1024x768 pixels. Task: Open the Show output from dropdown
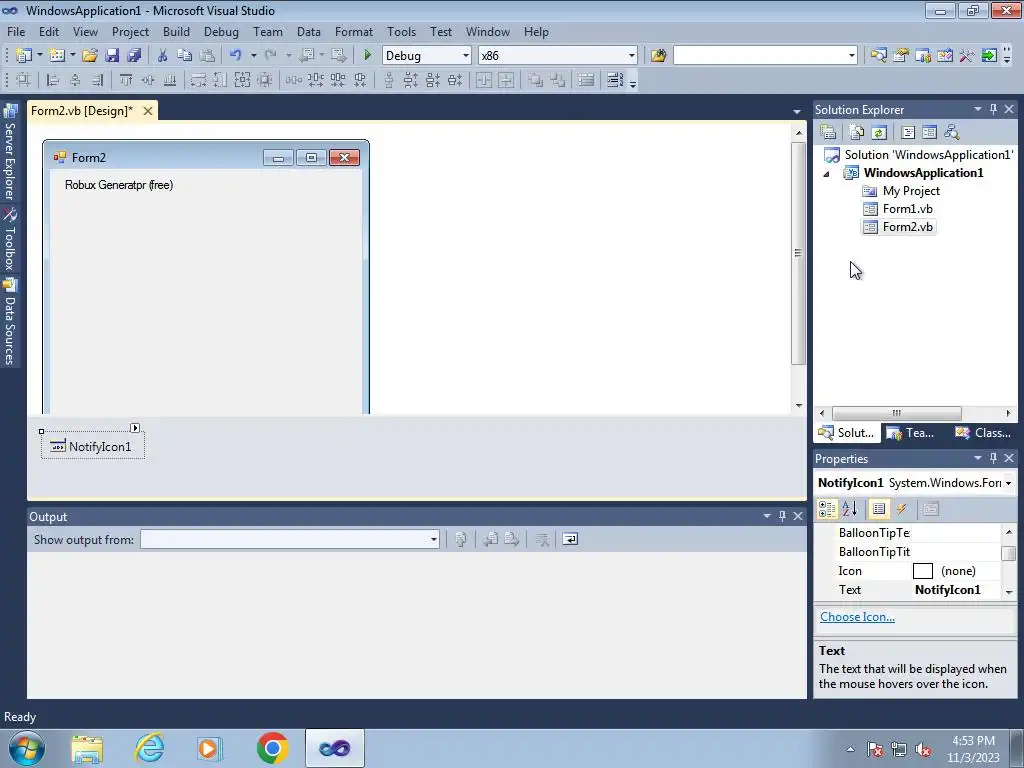coord(434,539)
